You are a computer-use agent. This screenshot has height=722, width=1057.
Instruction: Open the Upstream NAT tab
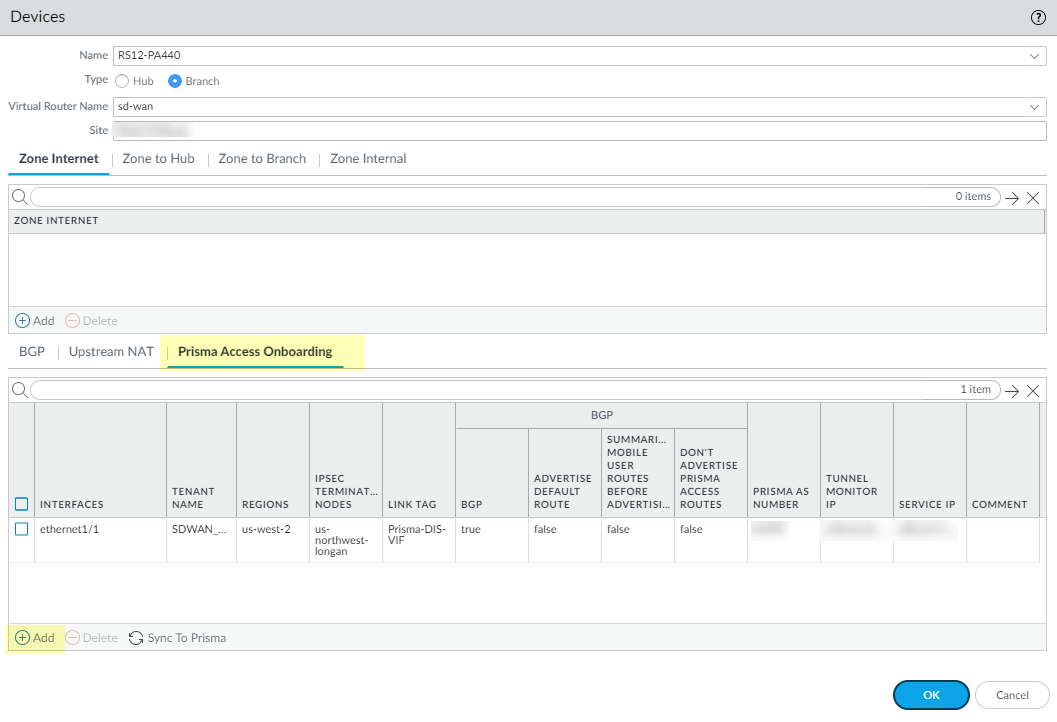click(111, 352)
